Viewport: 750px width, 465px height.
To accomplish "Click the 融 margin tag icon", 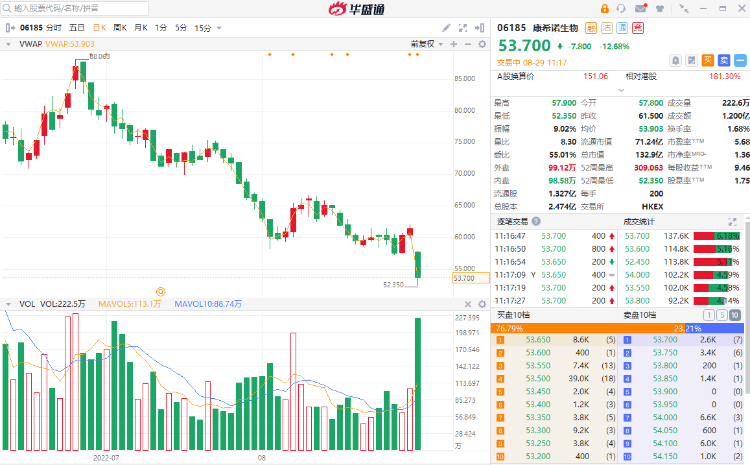I will tap(591, 28).
